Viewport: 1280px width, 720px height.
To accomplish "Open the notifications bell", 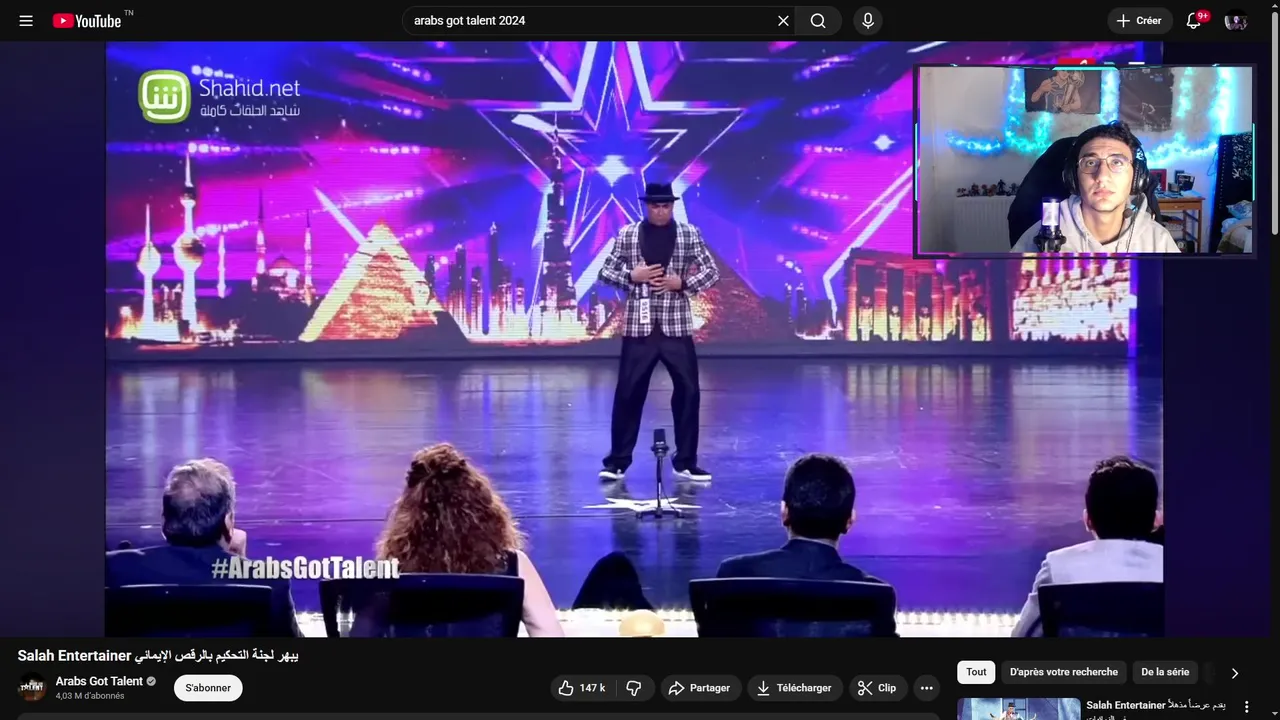I will tap(1194, 21).
